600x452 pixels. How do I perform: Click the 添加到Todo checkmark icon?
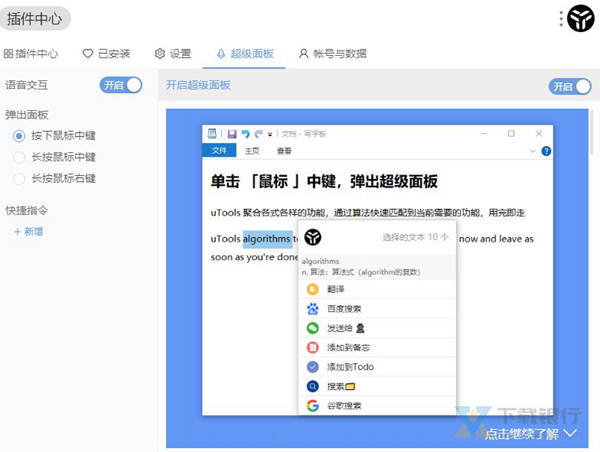(x=313, y=367)
